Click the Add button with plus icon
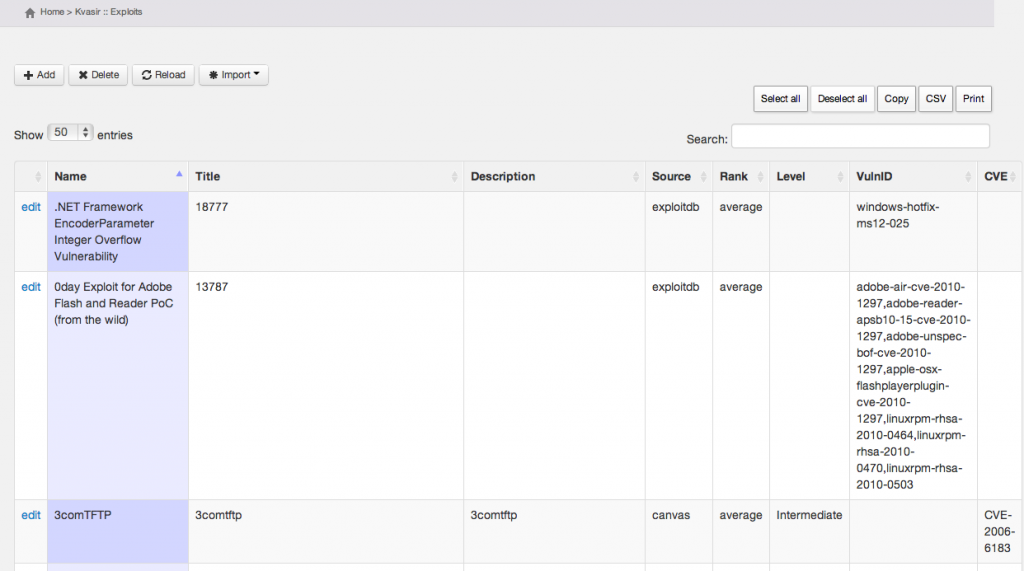 coord(39,75)
